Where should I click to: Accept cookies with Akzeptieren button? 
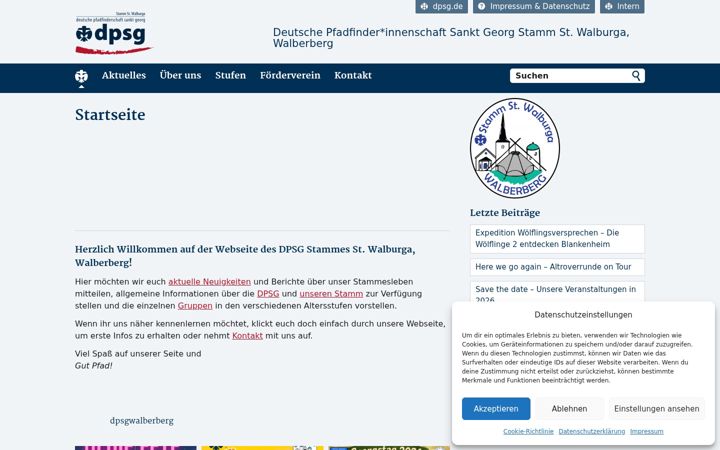496,409
